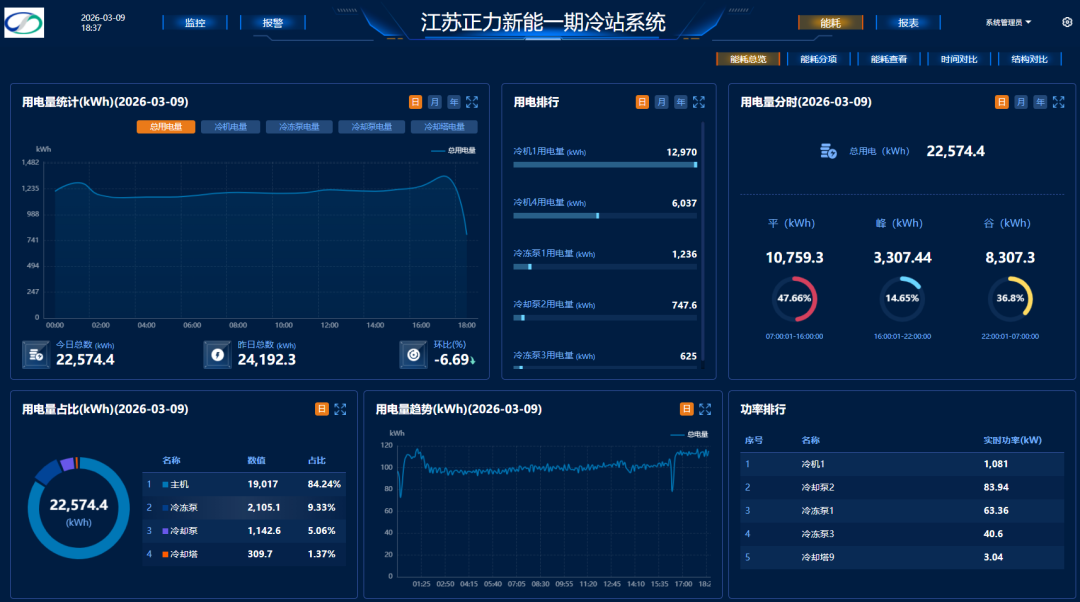Screen dimensions: 1080x602
Task: Click the 今日总数 meter icon
Action: coord(35,353)
